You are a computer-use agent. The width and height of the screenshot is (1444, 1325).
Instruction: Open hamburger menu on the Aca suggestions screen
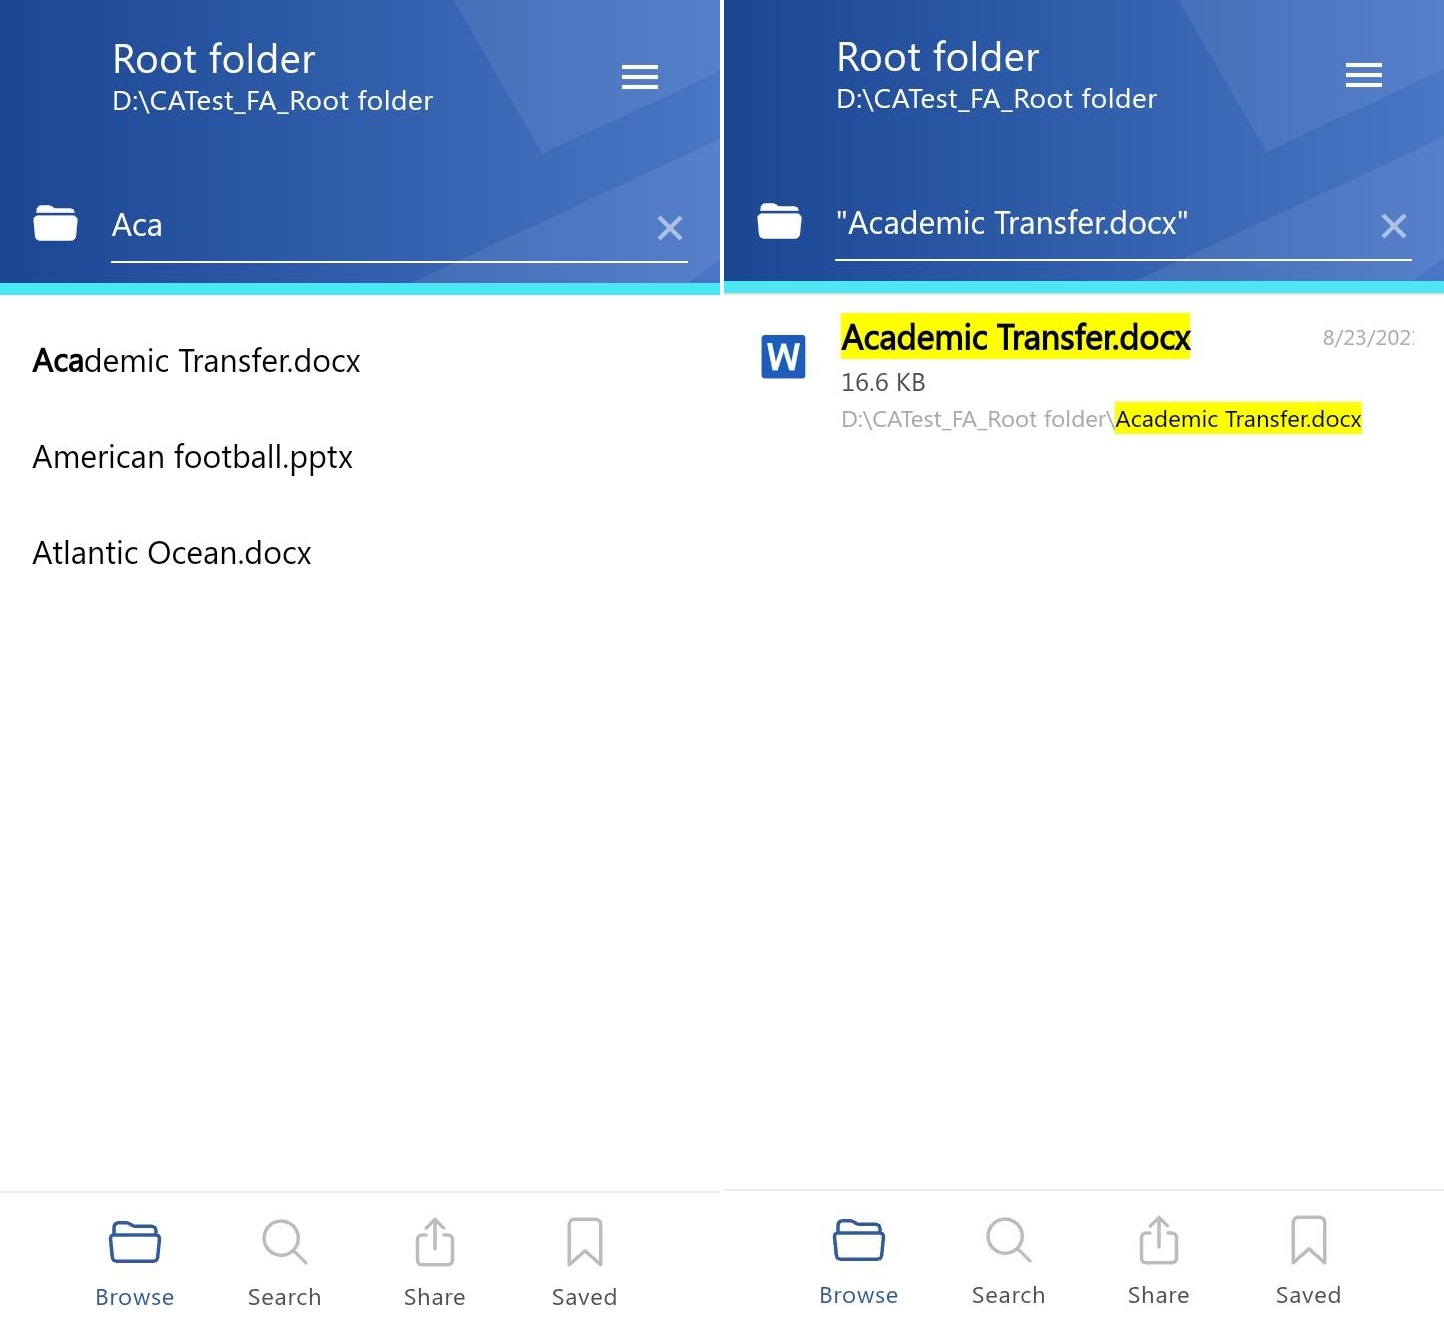tap(639, 77)
